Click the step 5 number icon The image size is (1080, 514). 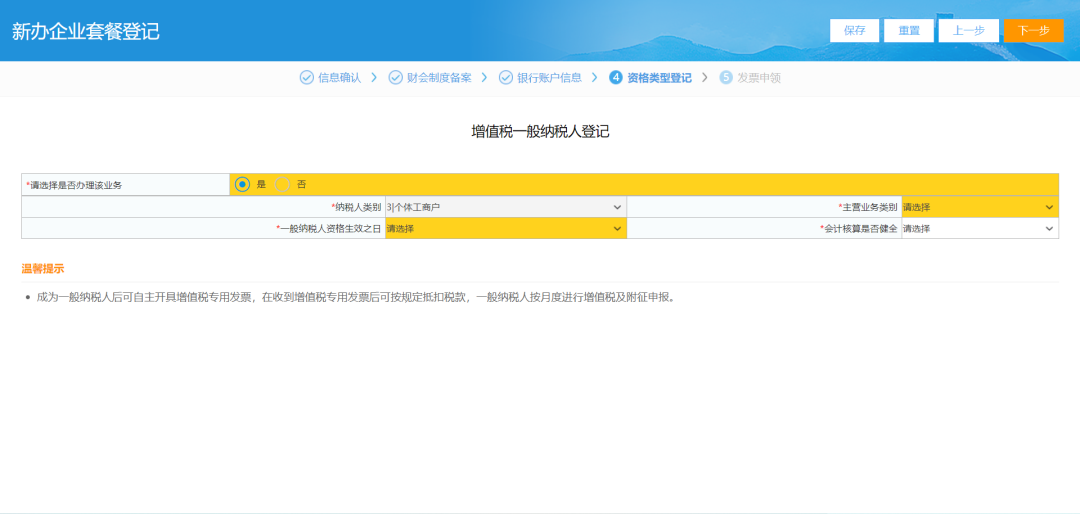726,78
